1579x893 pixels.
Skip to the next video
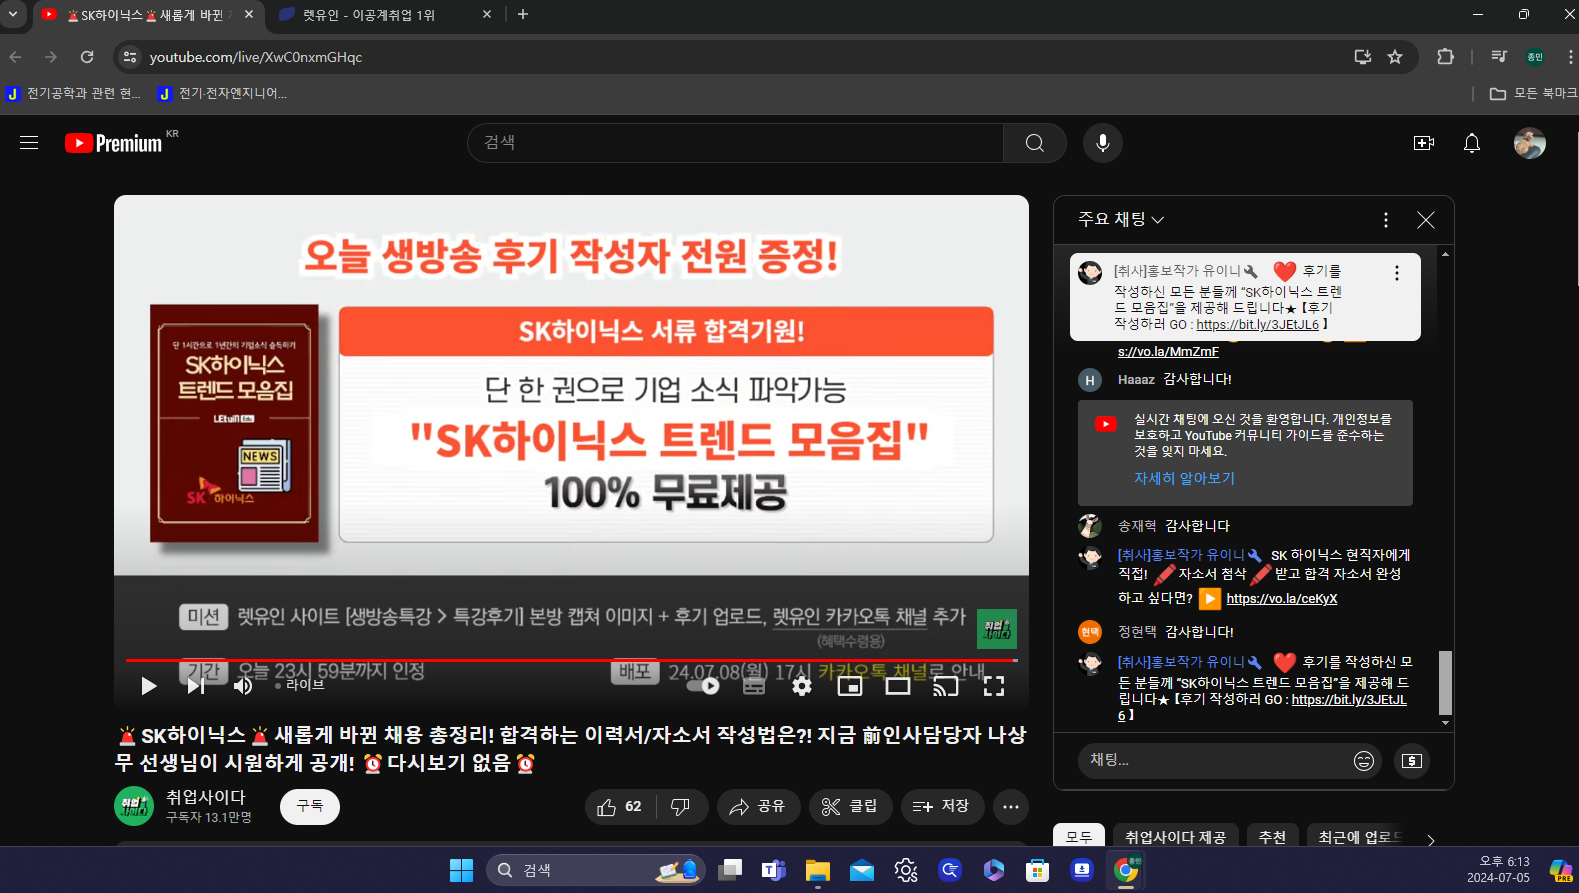pyautogui.click(x=196, y=686)
